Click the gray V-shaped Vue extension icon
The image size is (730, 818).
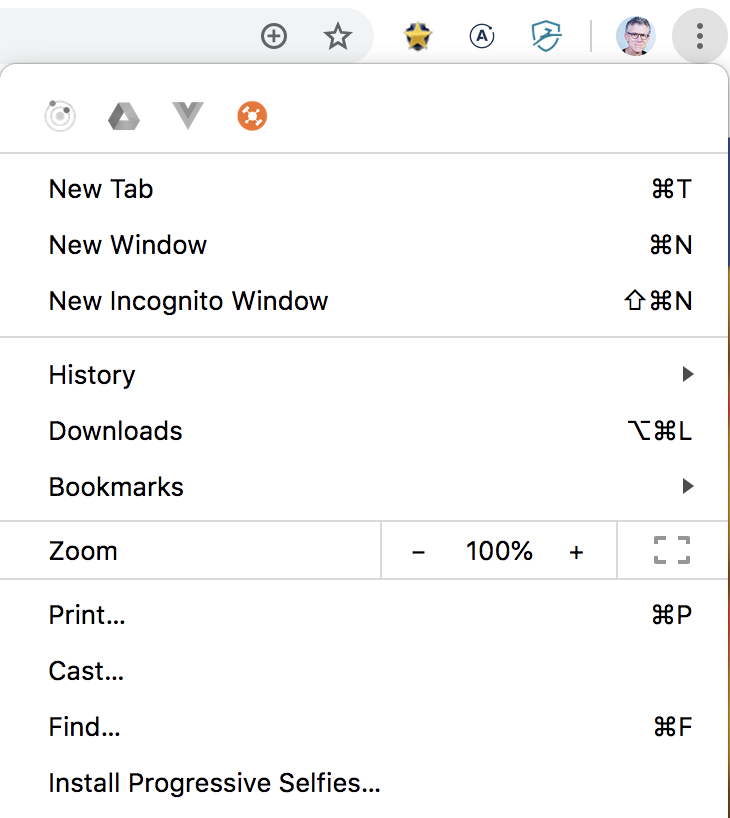[188, 116]
